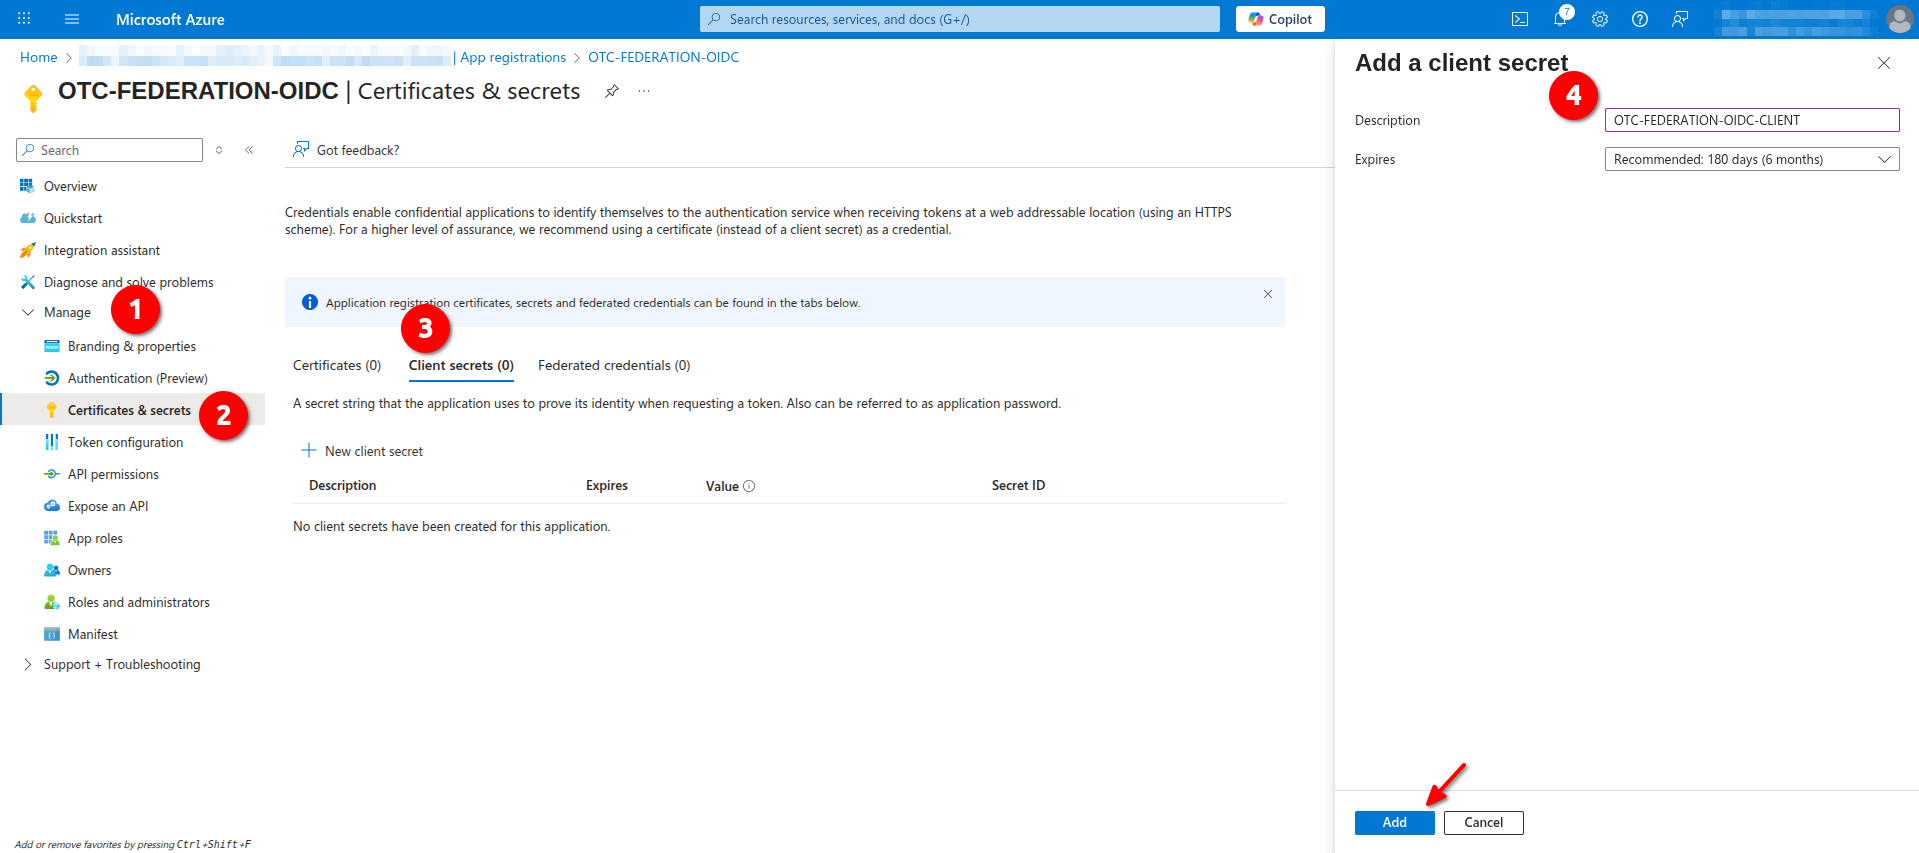Open the Azure portal hamburger menu

(x=72, y=19)
